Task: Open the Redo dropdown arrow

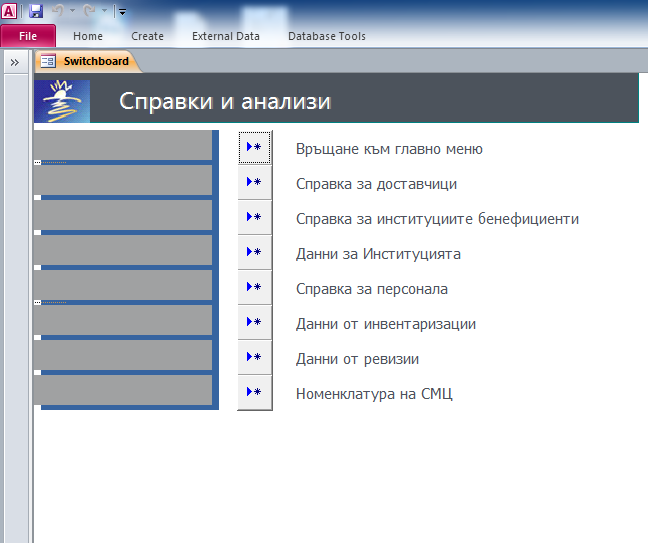Action: pyautogui.click(x=104, y=11)
